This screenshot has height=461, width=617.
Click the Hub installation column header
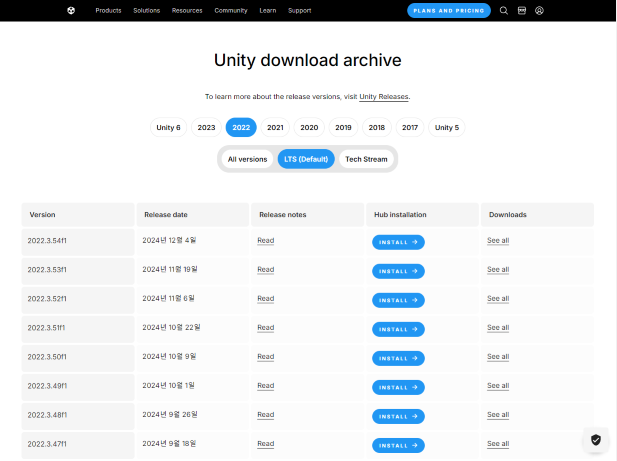coord(423,215)
